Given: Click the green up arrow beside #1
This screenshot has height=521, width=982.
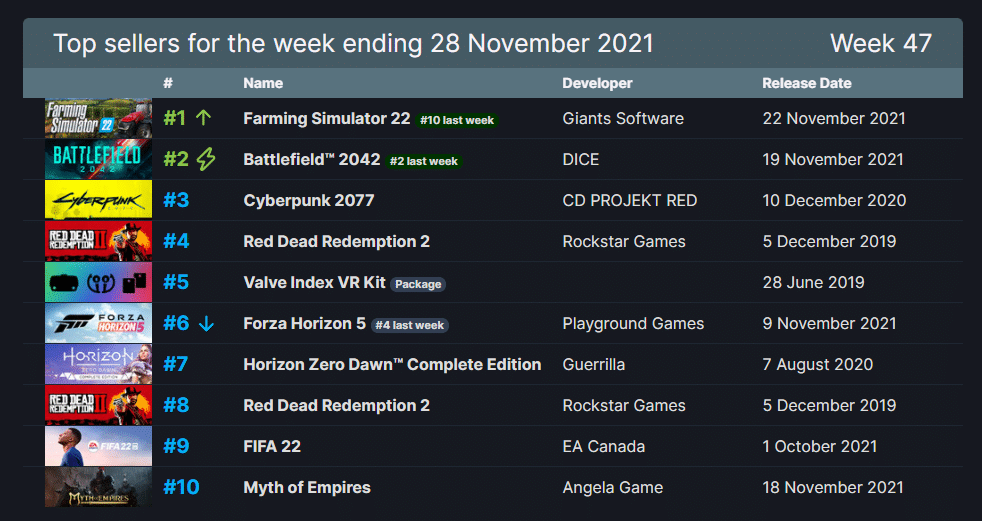Looking at the screenshot, I should 204,118.
